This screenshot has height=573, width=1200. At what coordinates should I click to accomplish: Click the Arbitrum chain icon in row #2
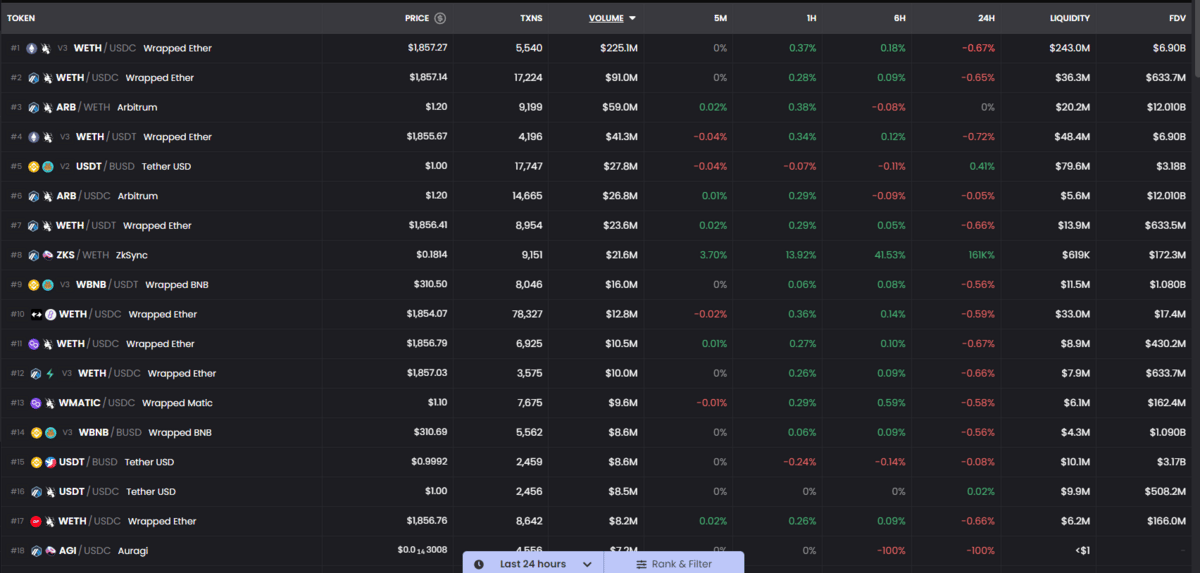[x=33, y=78]
